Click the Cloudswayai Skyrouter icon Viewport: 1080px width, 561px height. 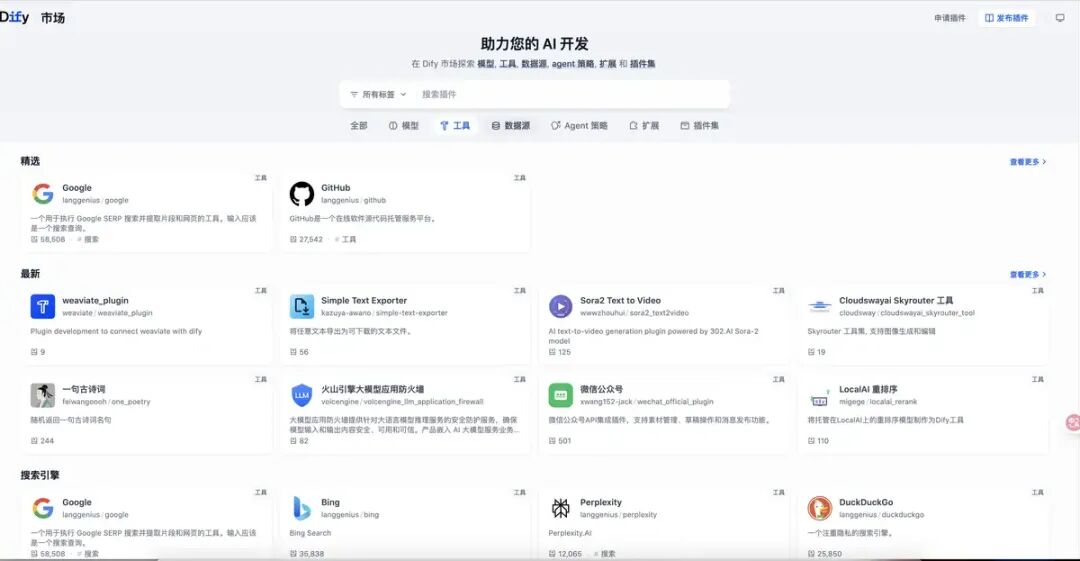820,306
